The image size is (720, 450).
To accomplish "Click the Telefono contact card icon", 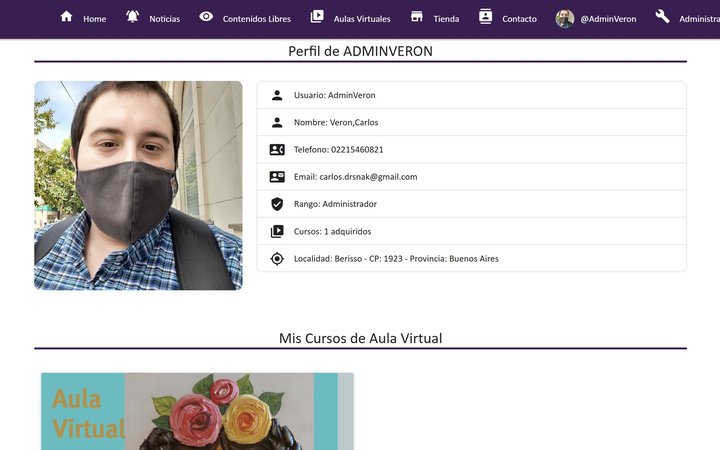I will 277,150.
